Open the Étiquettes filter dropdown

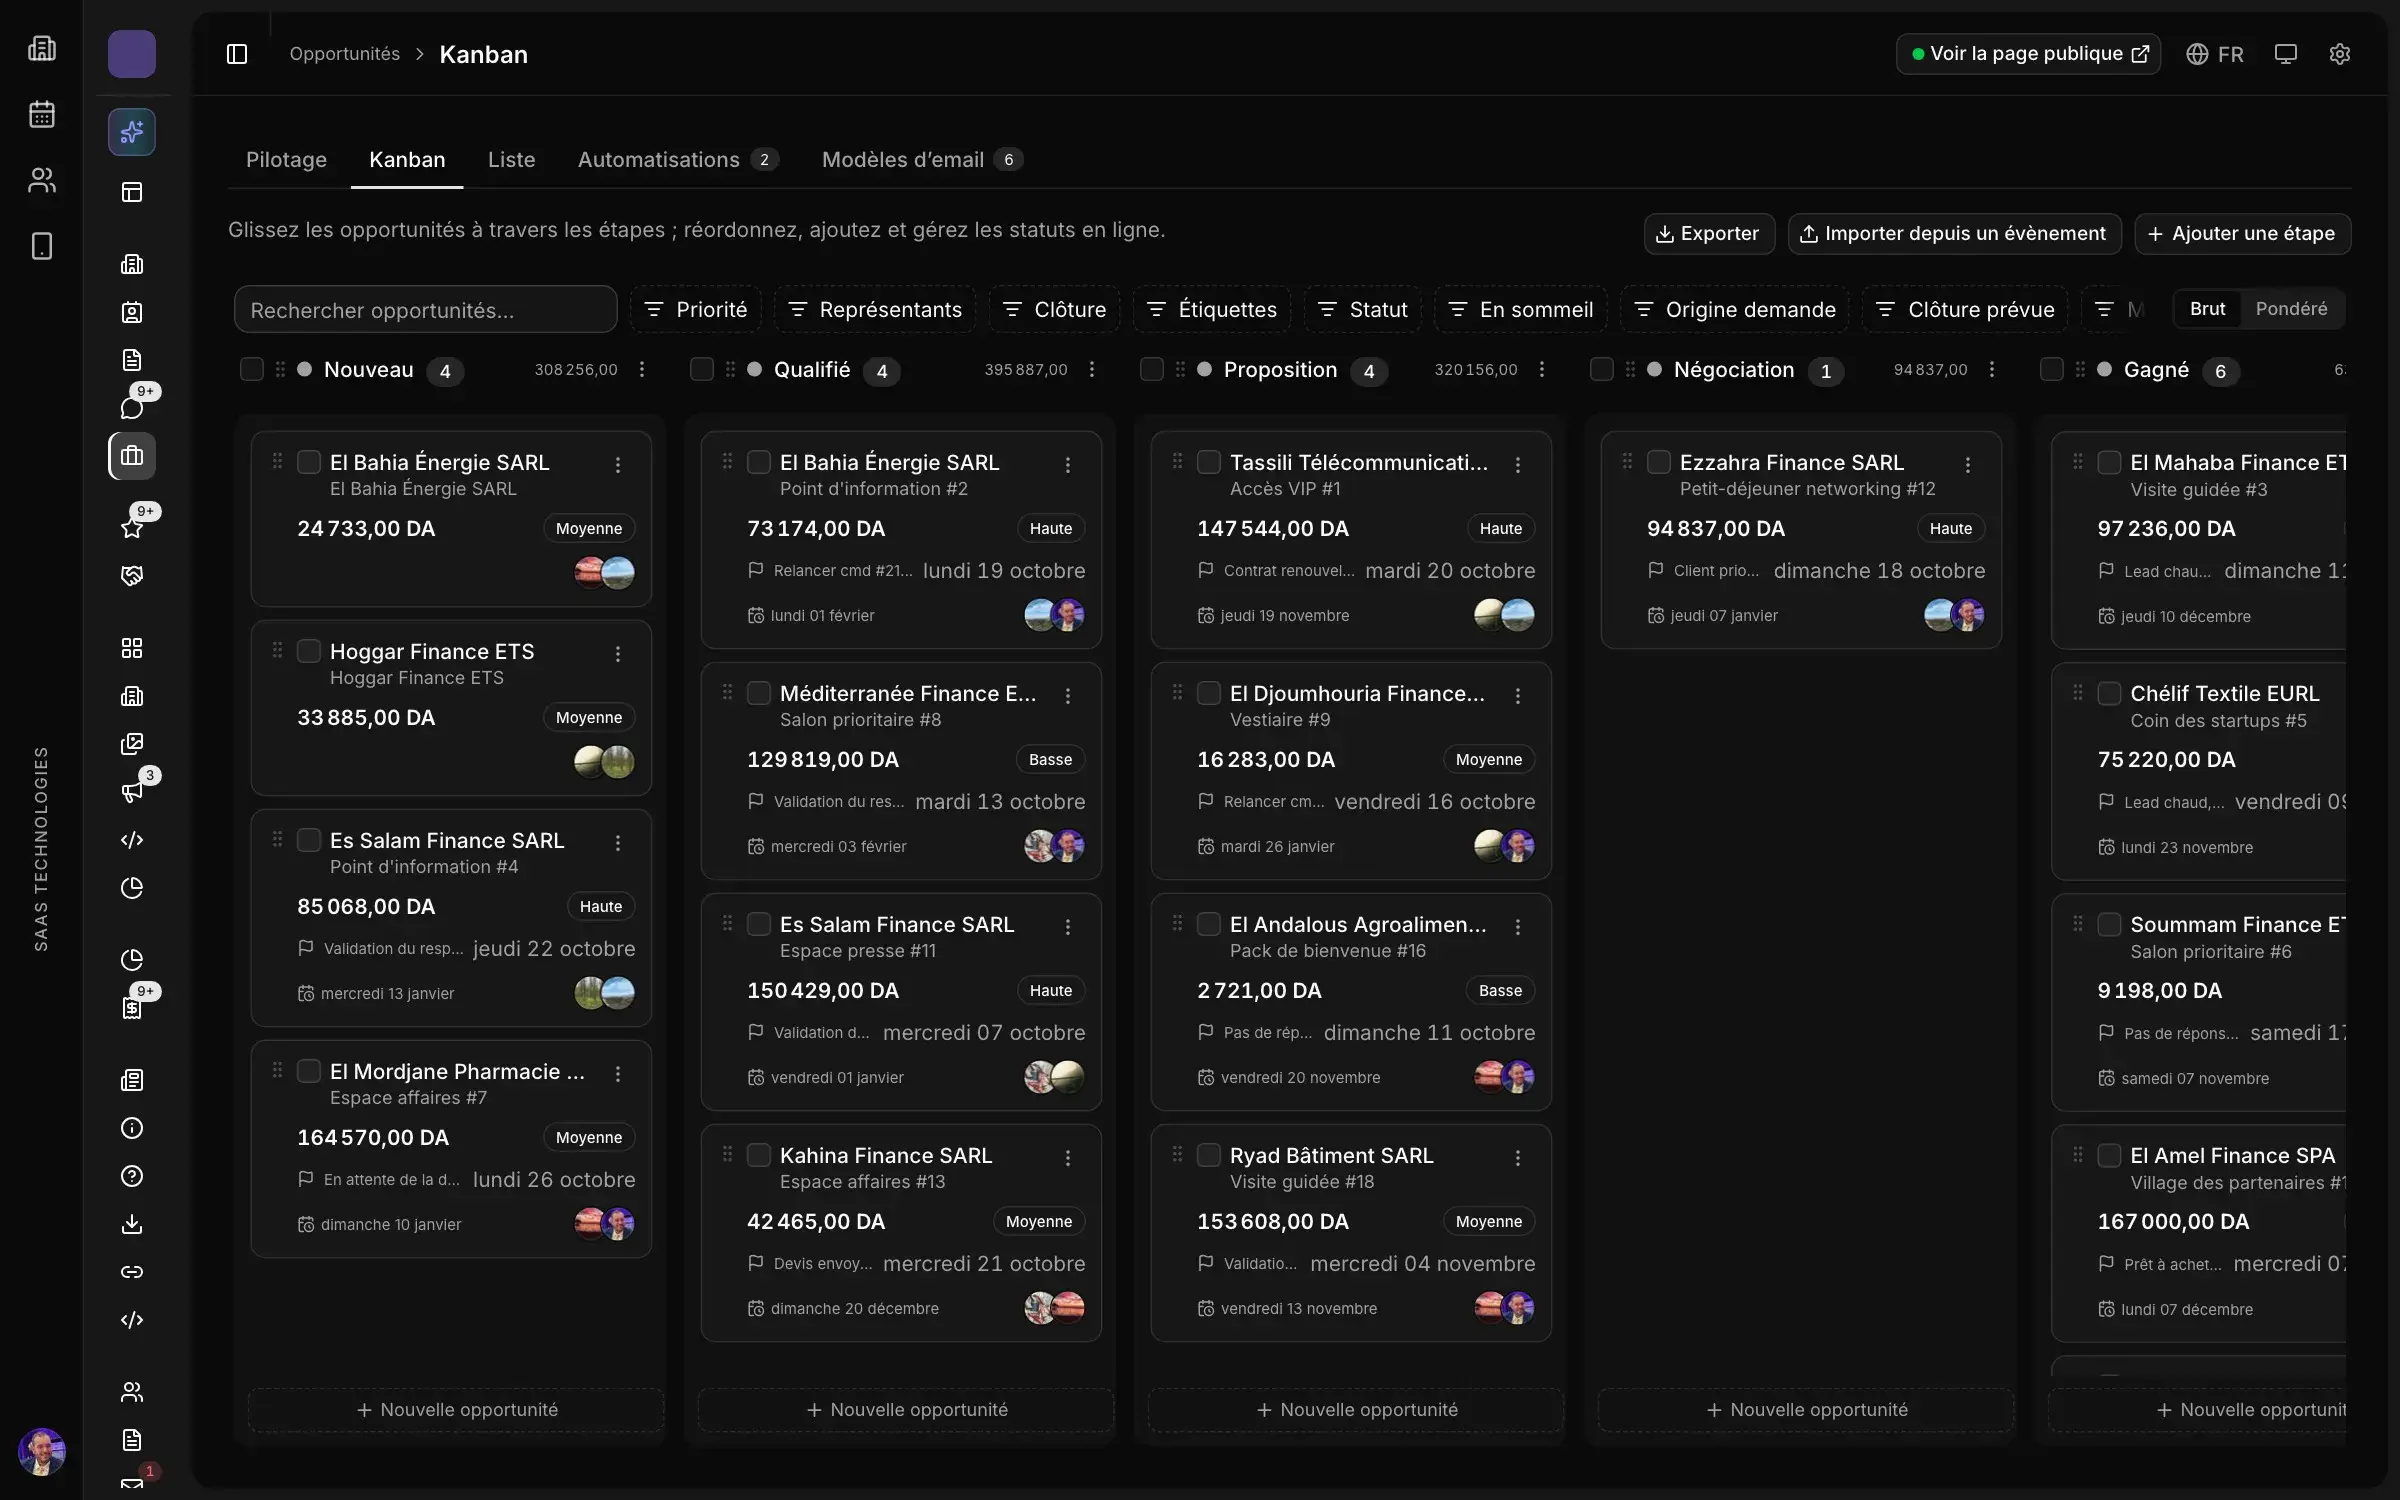[1212, 310]
